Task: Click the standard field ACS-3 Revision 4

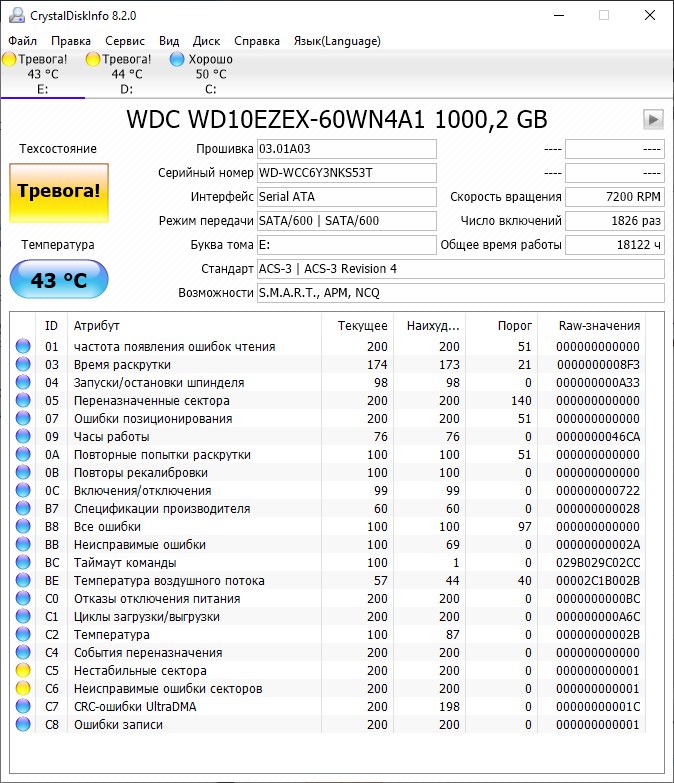Action: click(x=461, y=269)
